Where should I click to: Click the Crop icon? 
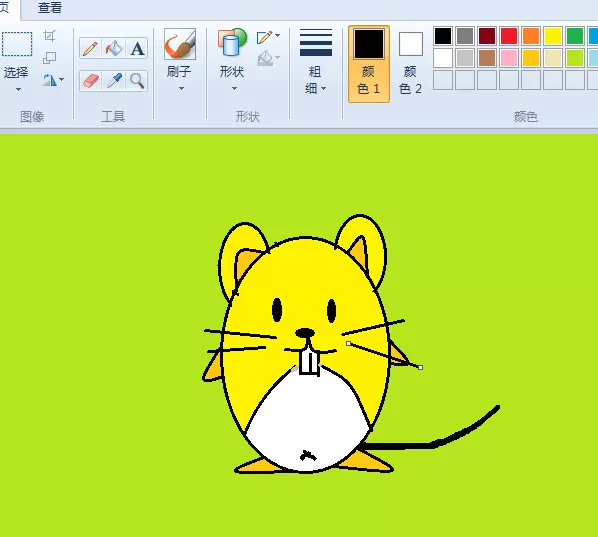(50, 36)
